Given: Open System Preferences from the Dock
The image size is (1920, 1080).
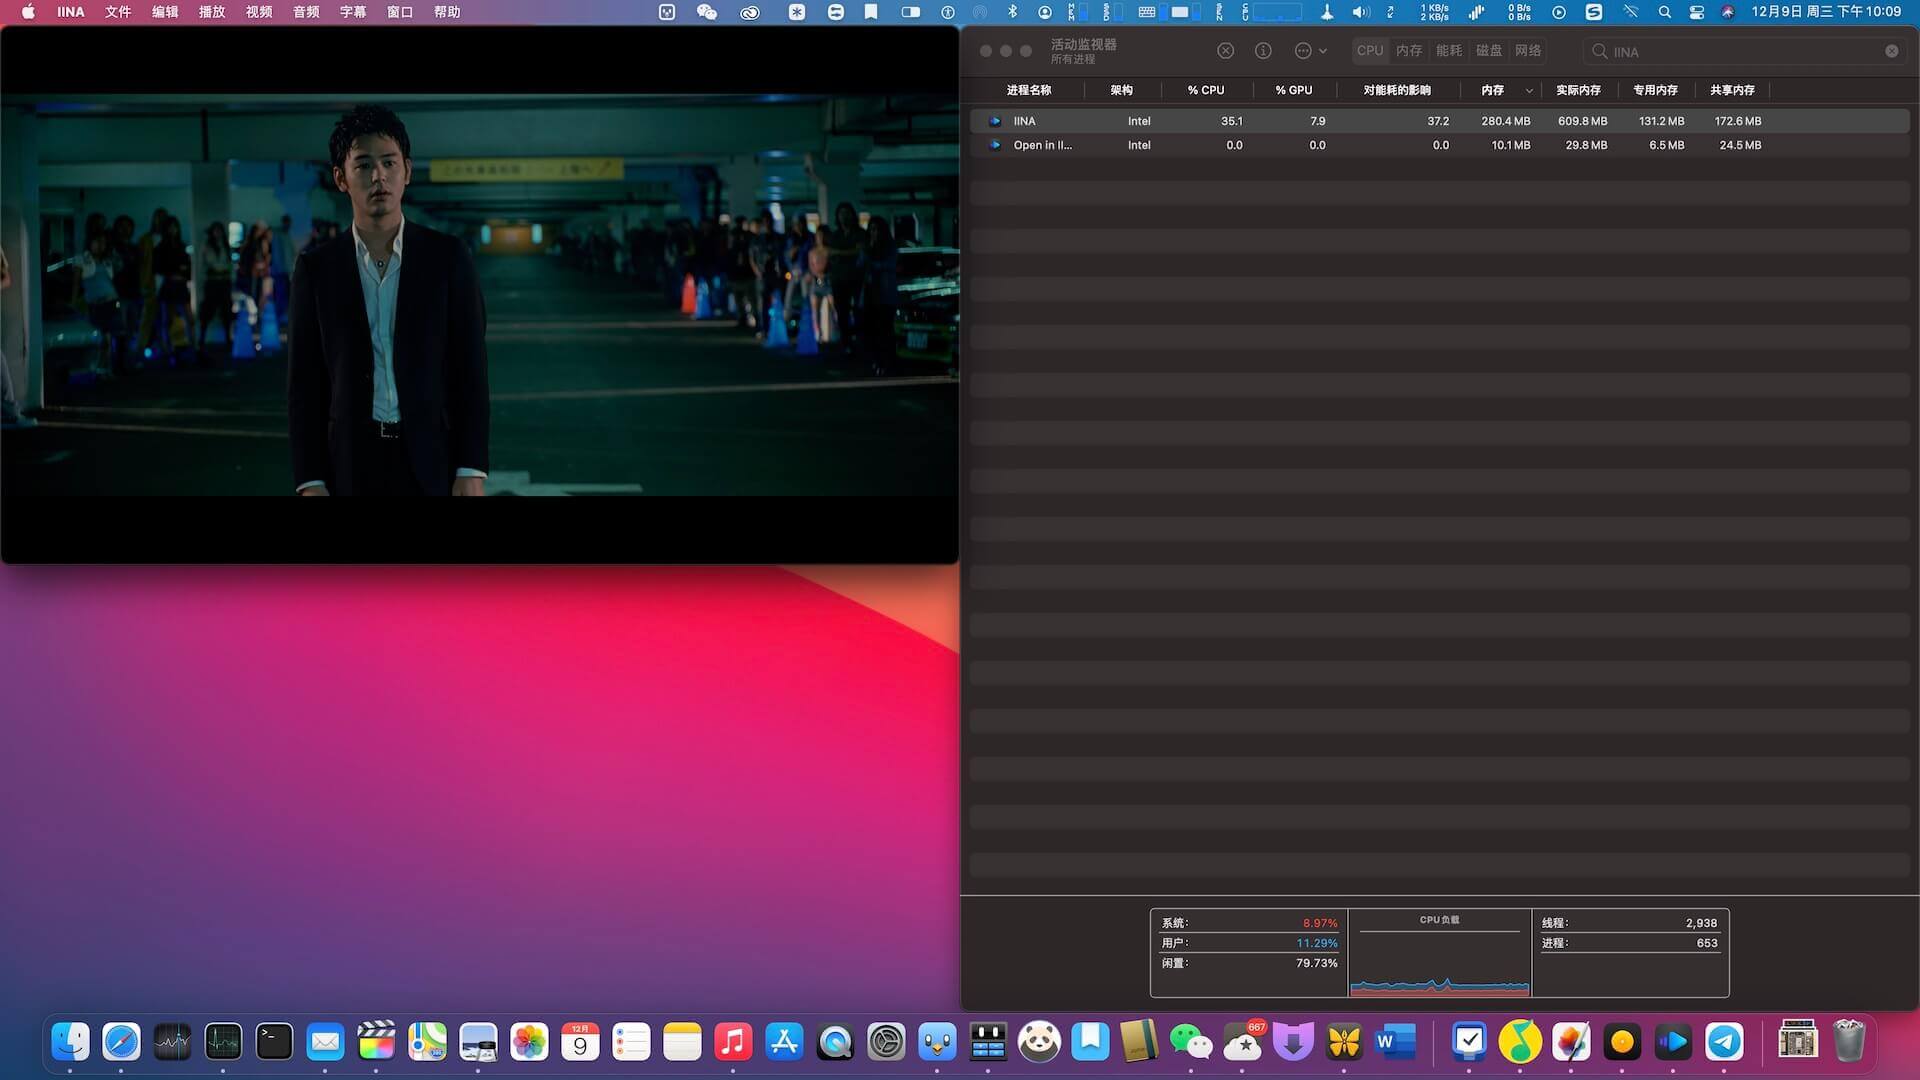Looking at the screenshot, I should click(886, 1042).
